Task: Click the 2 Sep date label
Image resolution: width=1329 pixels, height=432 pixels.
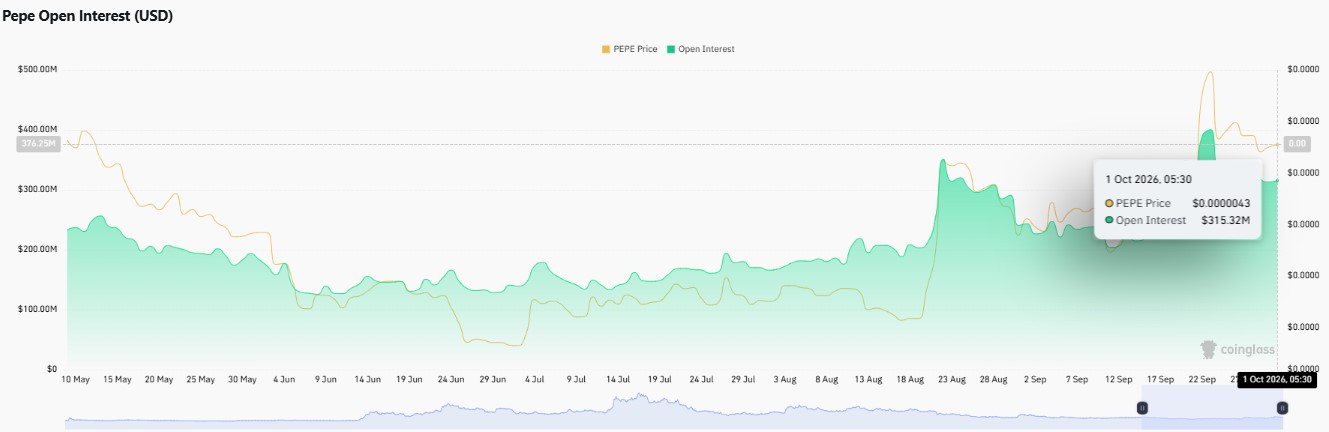Action: point(1034,380)
